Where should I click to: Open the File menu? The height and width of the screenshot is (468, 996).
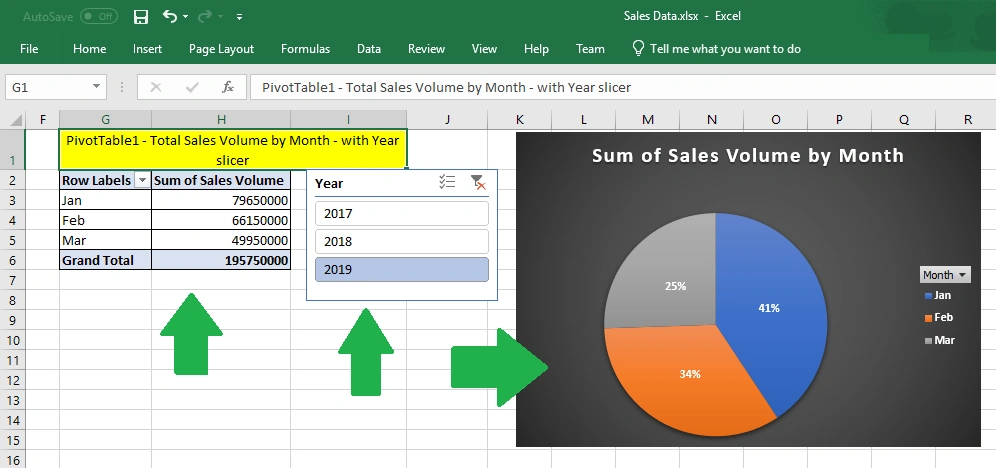point(29,49)
